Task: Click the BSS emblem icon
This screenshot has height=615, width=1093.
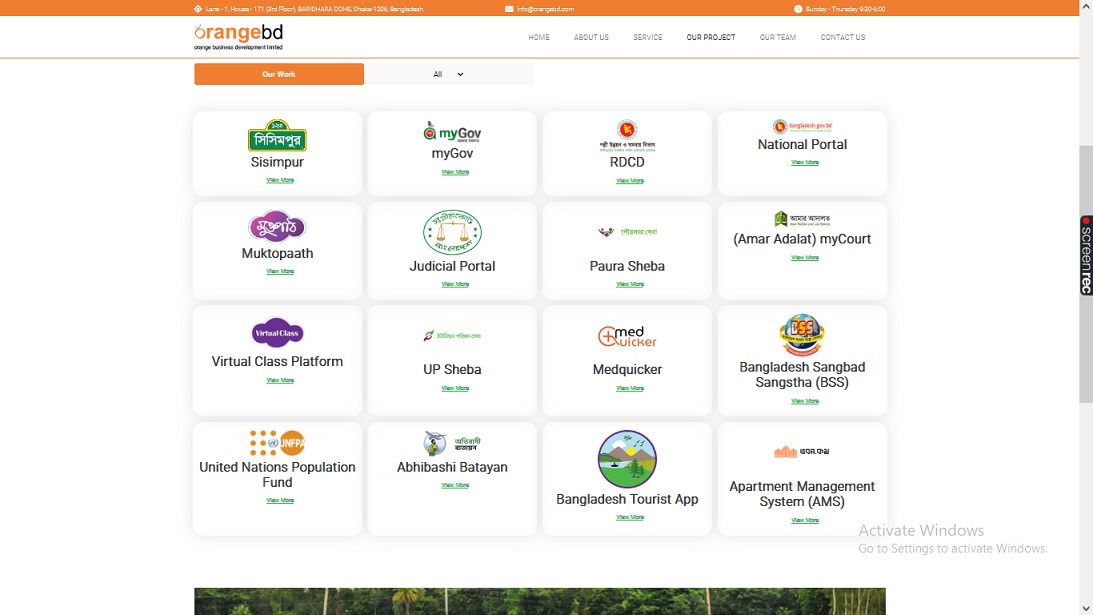Action: (x=802, y=336)
